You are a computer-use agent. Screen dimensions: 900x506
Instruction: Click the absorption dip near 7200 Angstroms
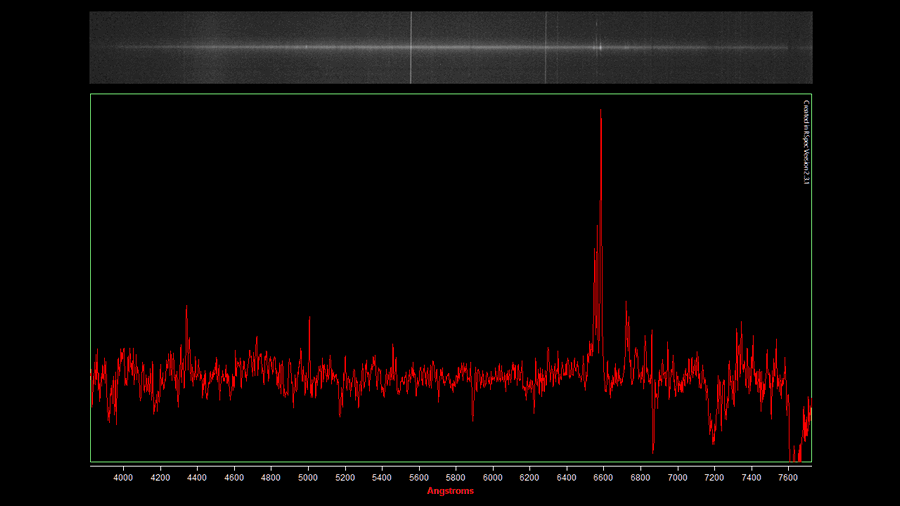[x=713, y=440]
